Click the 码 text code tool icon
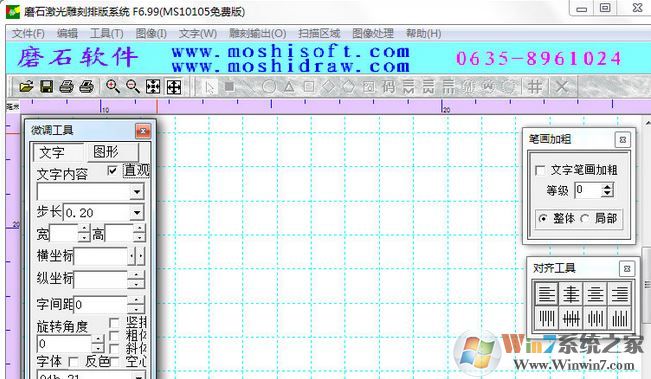The height and width of the screenshot is (379, 651). (x=389, y=87)
